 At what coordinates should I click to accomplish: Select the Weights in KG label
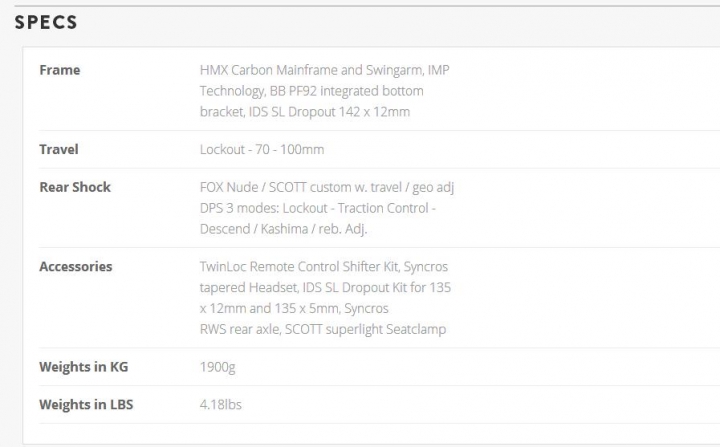point(84,367)
